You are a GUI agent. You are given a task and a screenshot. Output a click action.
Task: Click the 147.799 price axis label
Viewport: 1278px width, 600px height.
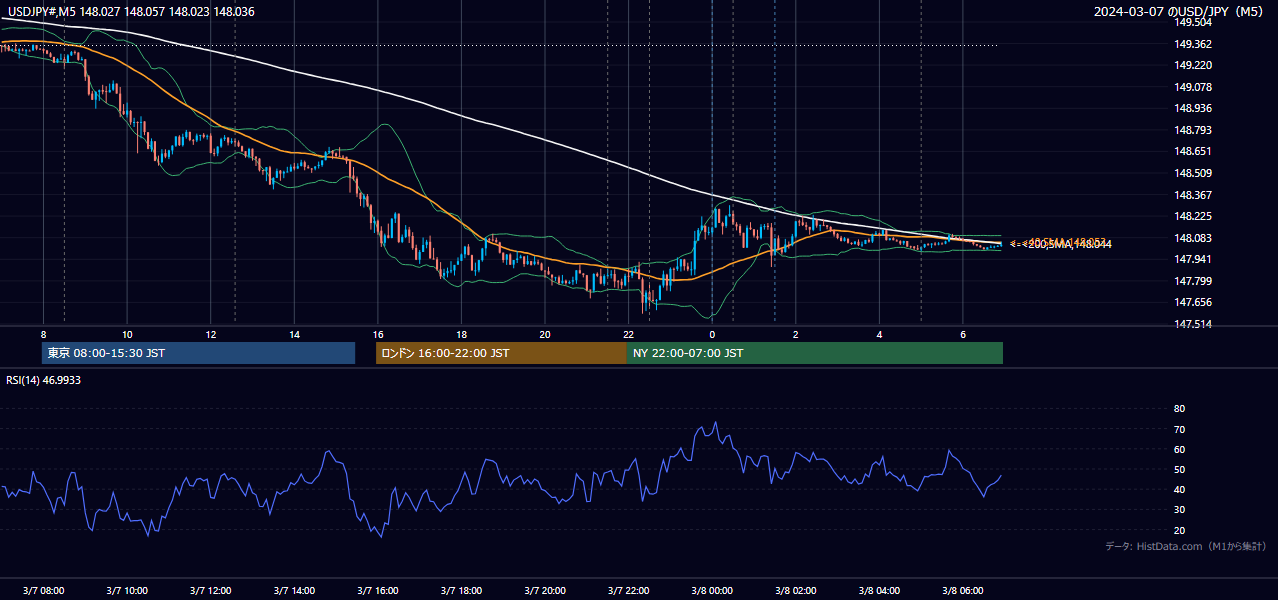[x=1192, y=281]
